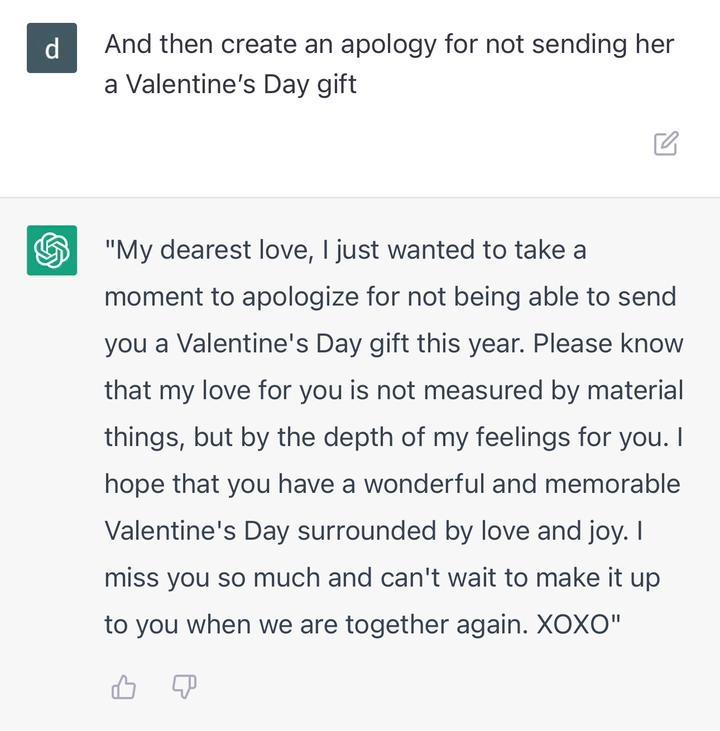Give the response a thumbs down
Screen dimensions: 720x731
point(184,687)
